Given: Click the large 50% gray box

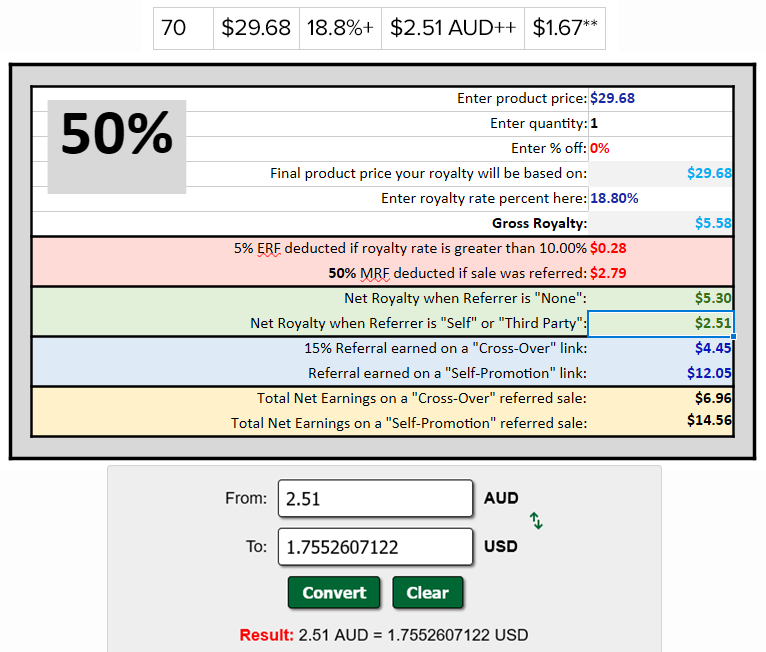Looking at the screenshot, I should coord(117,147).
